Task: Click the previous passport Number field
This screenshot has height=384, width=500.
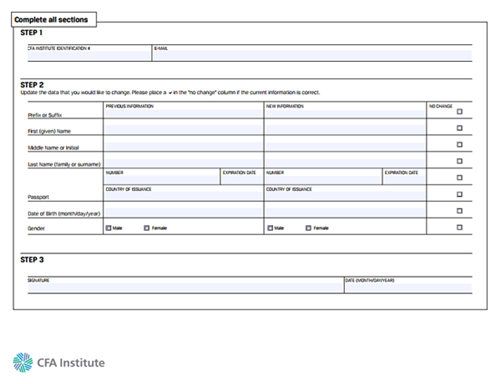Action: [162, 179]
